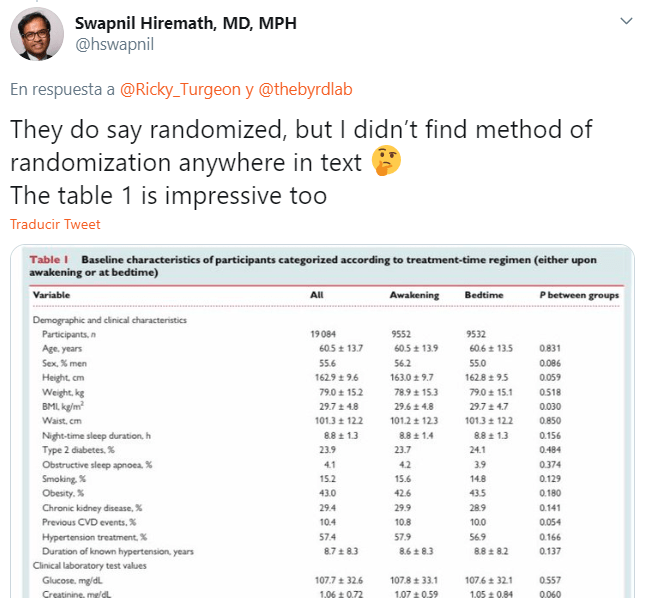Open the display name Swapnil Hiremath, MD, MPH
Viewport: 647px width, 598px height.
pyautogui.click(x=186, y=23)
